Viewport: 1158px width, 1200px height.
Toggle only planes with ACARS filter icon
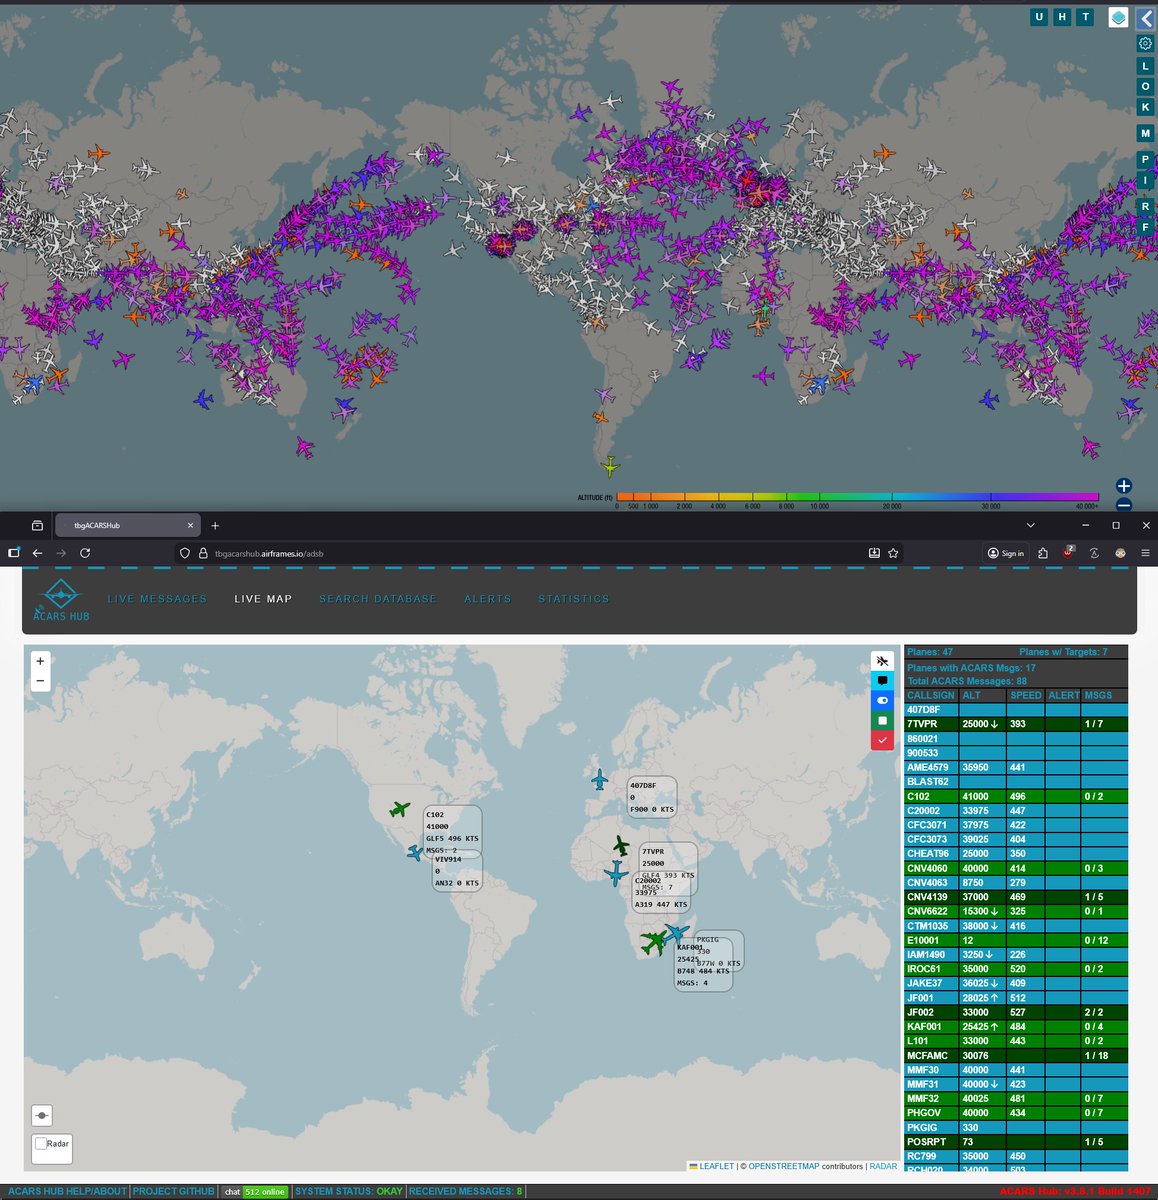pyautogui.click(x=882, y=661)
